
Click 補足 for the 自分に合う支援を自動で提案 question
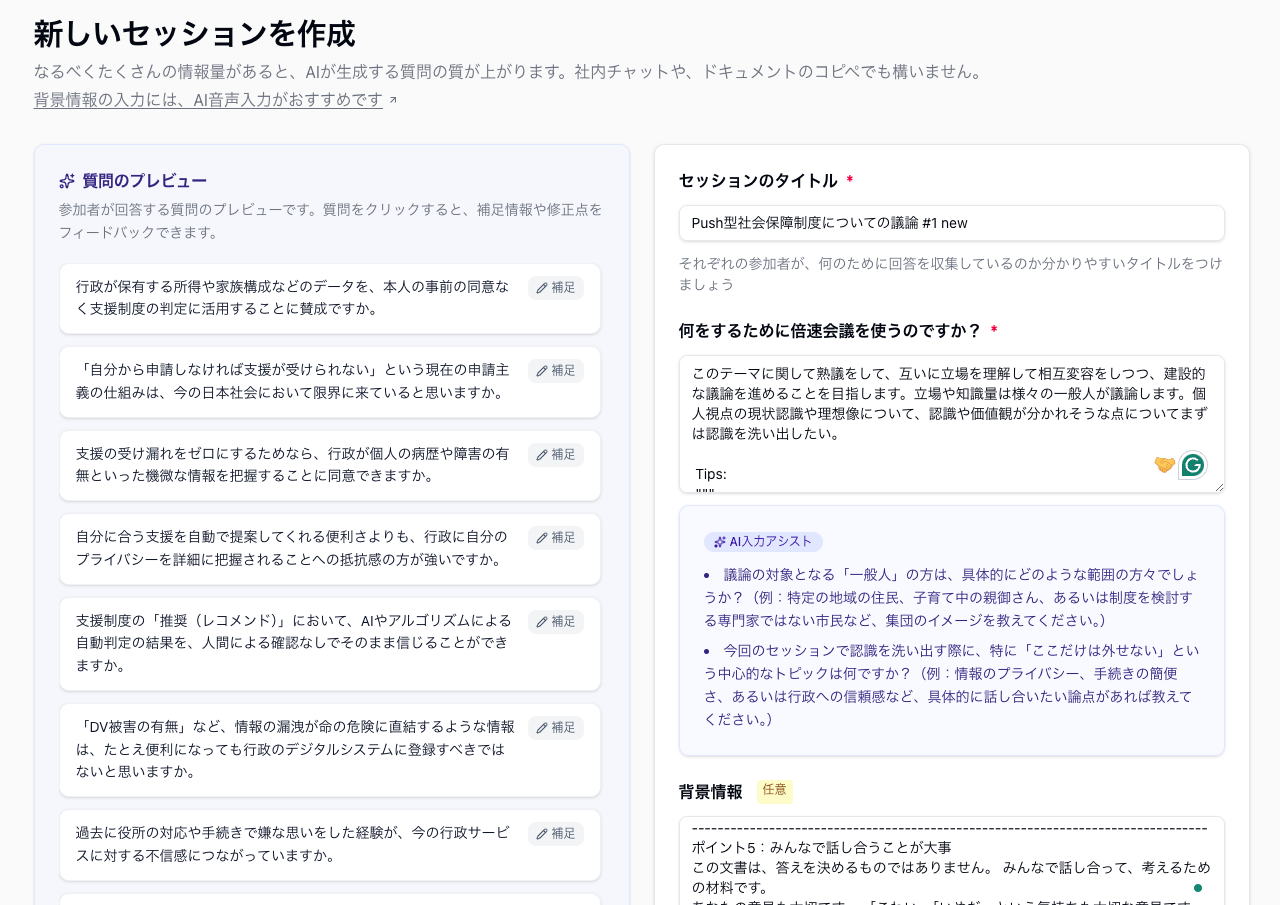click(556, 538)
